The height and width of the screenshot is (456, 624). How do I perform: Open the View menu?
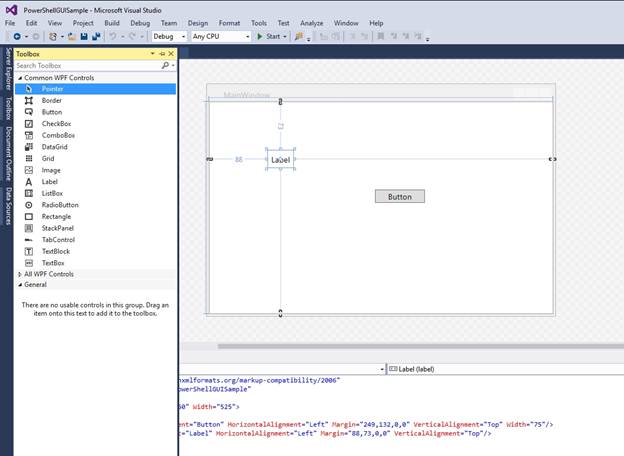pyautogui.click(x=55, y=23)
